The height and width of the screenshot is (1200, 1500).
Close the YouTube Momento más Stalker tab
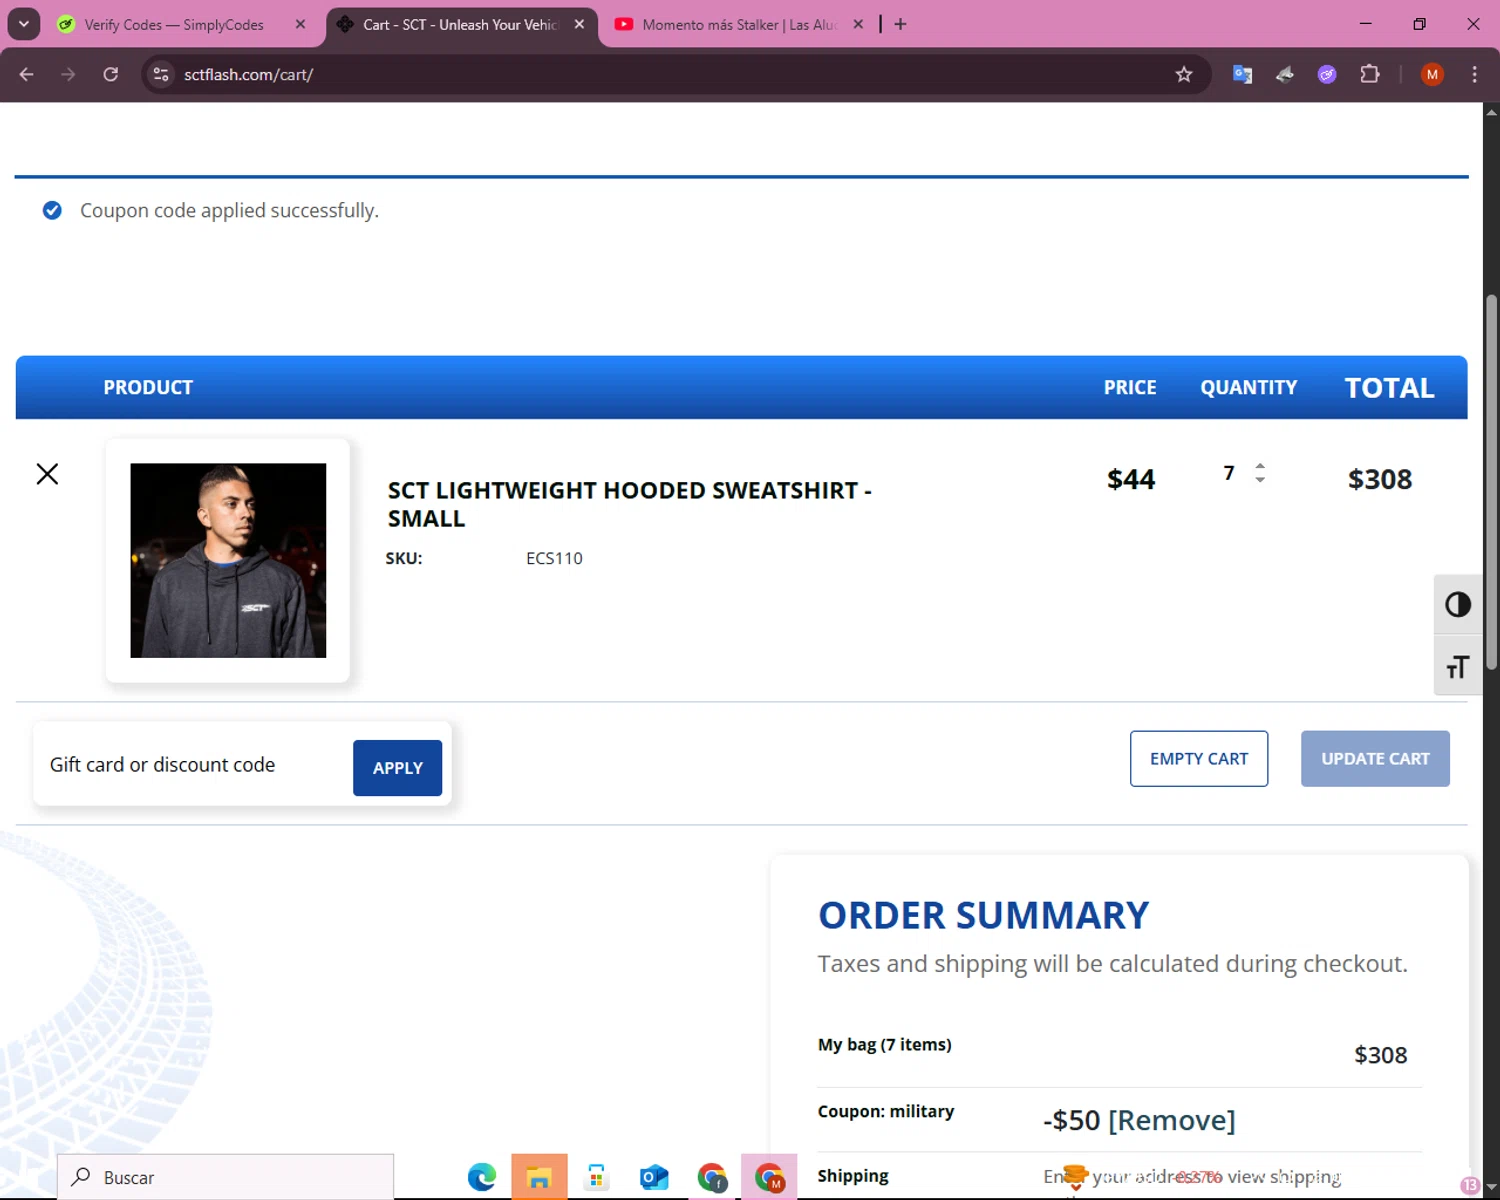(x=858, y=24)
